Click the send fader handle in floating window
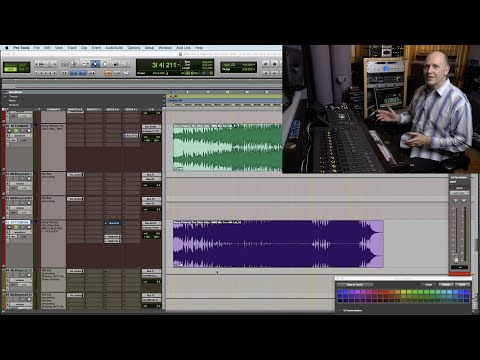 [456, 260]
